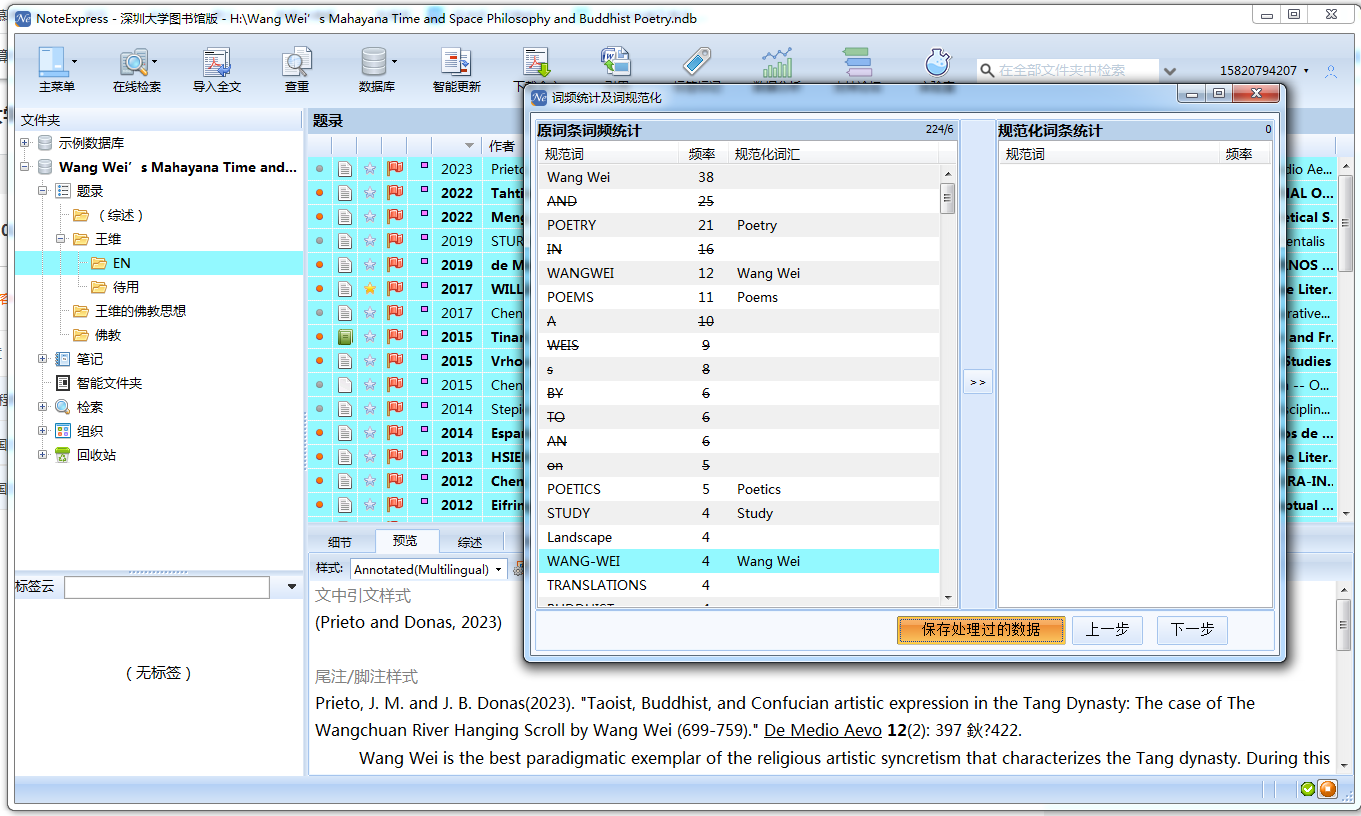Screen dimensions: 1361x816
Task: Open the Annotated(Multilingual) style dropdown
Action: point(499,569)
